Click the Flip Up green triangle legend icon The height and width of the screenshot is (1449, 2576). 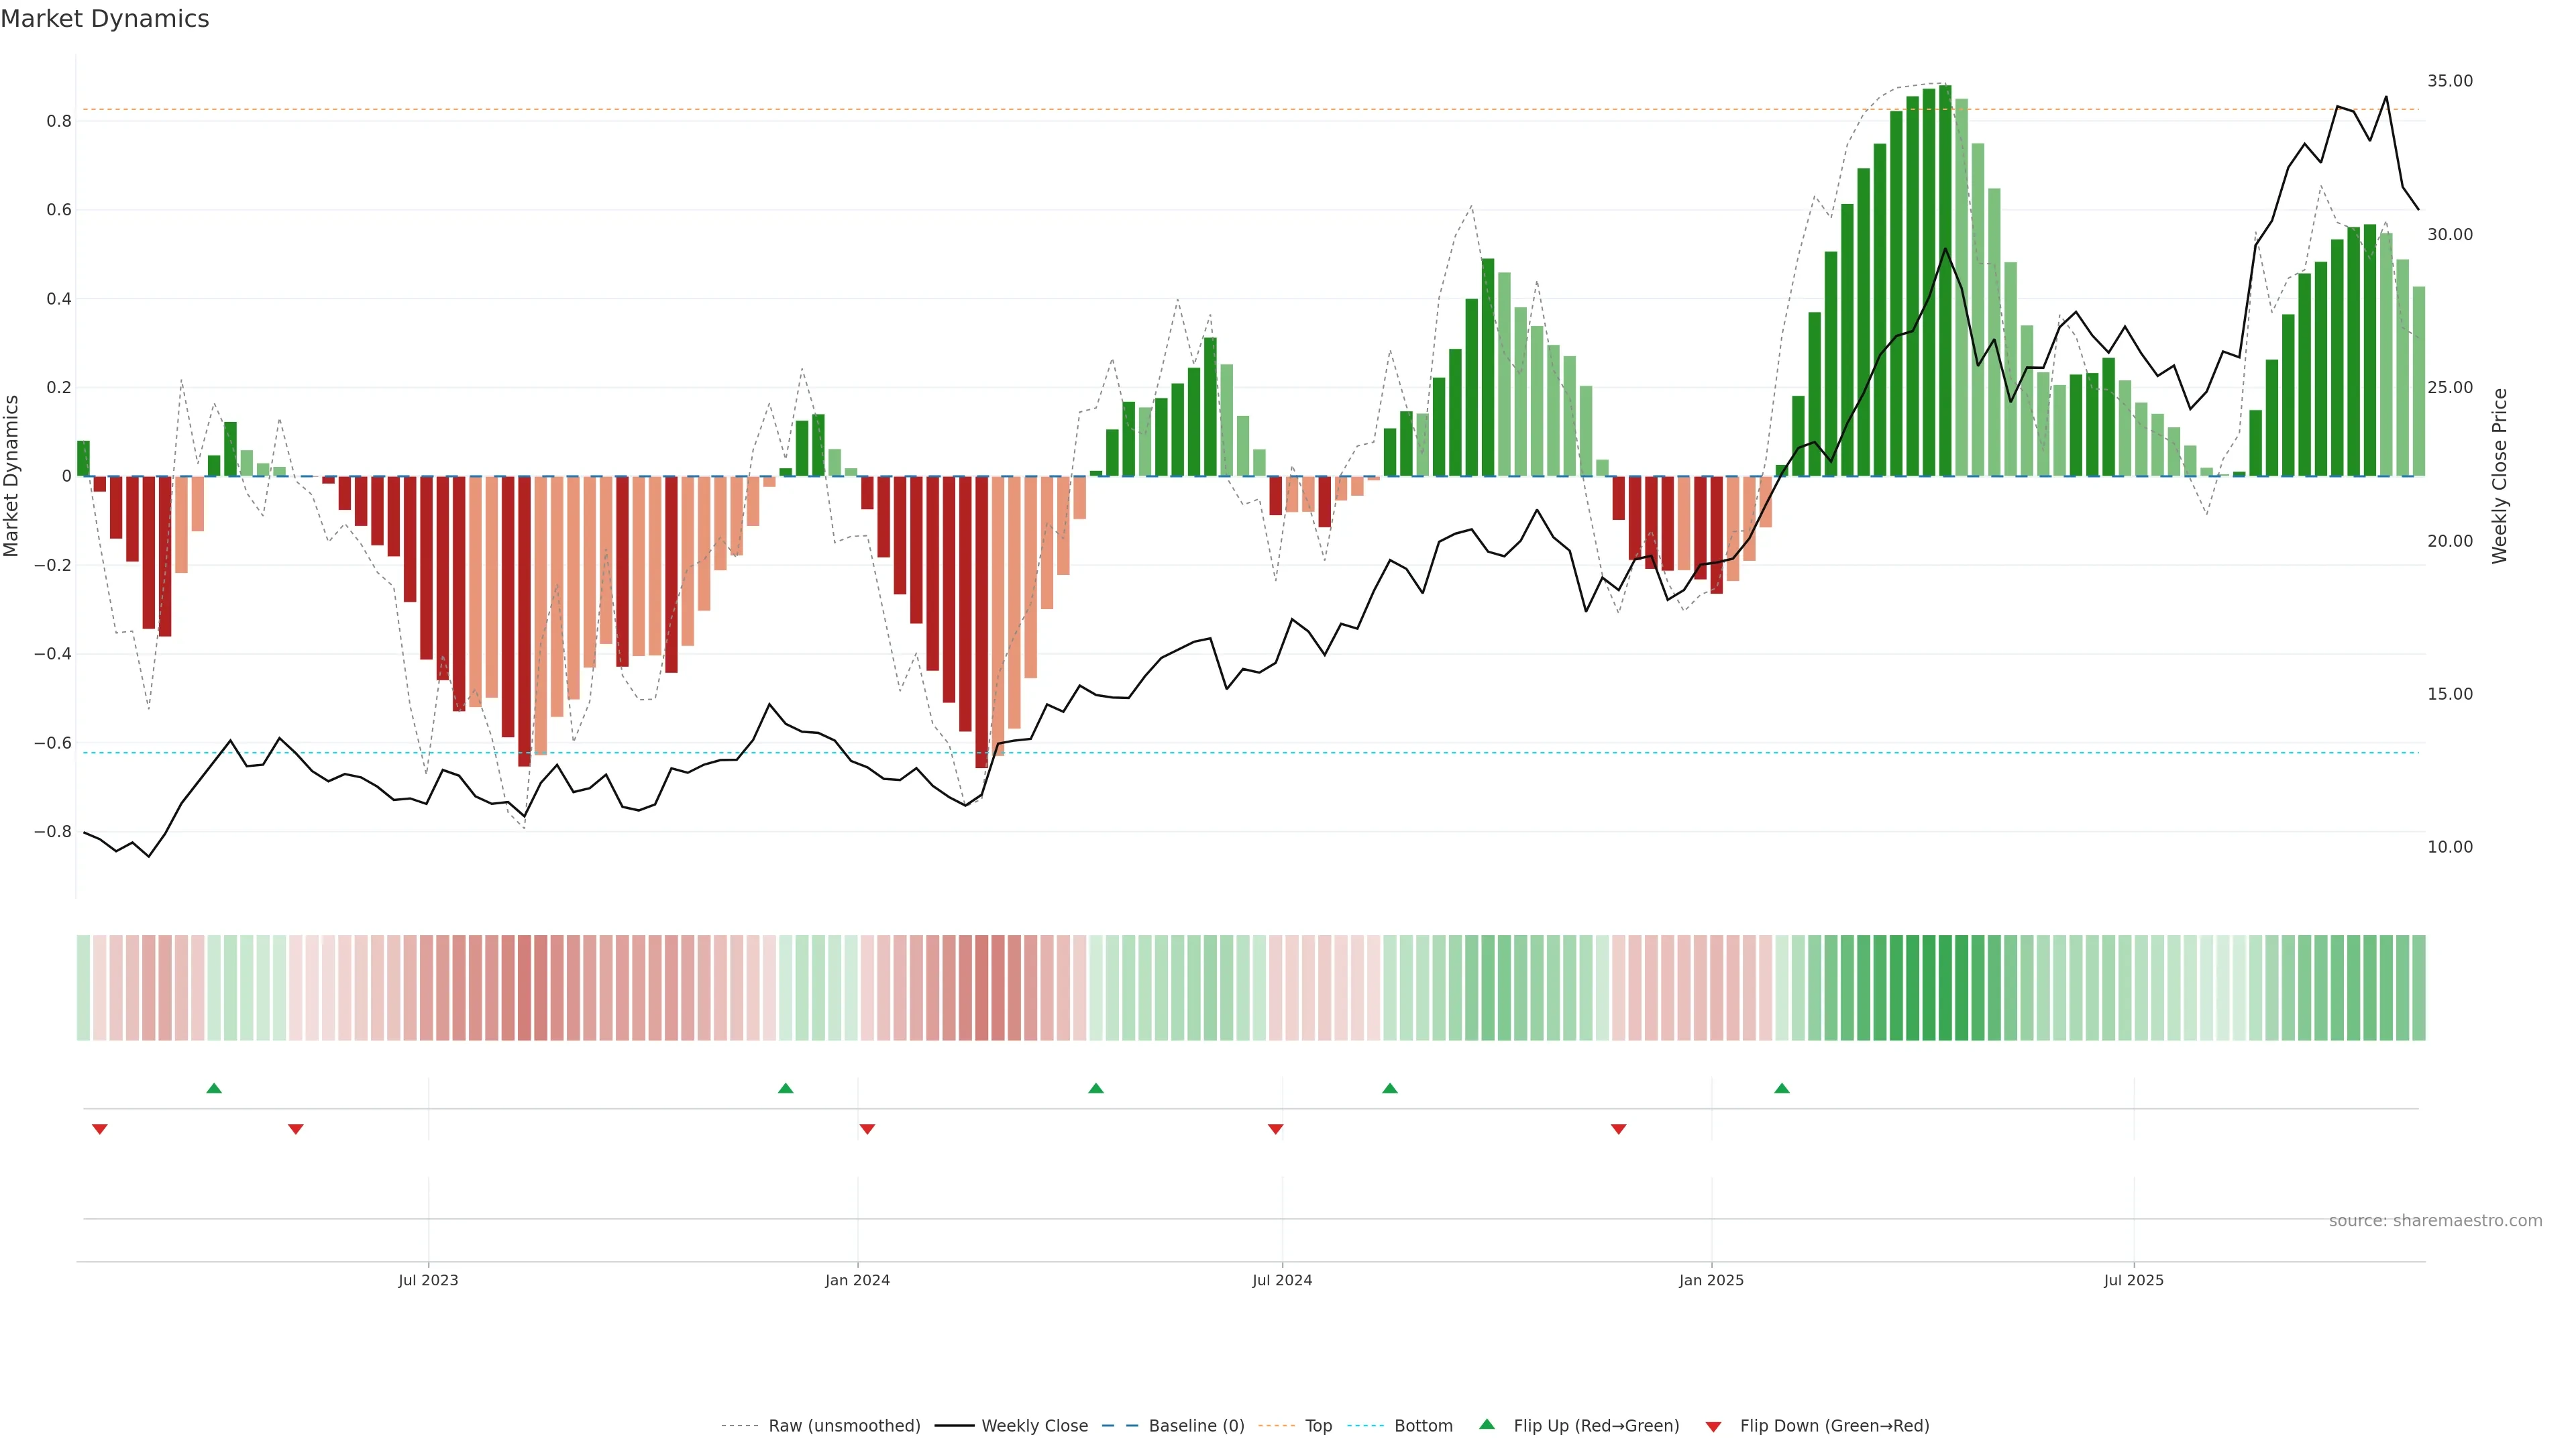1486,1424
